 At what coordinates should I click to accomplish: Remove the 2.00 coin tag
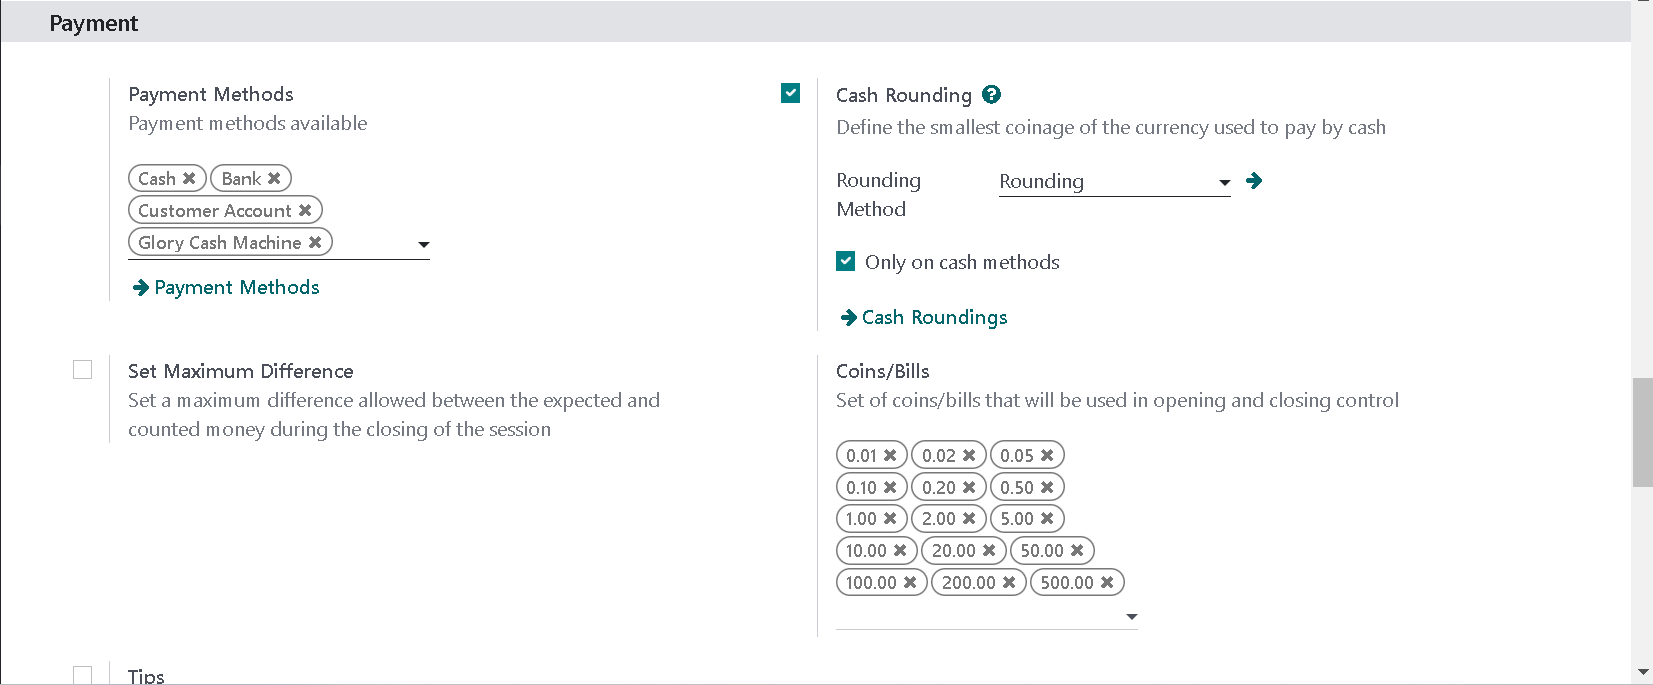969,519
